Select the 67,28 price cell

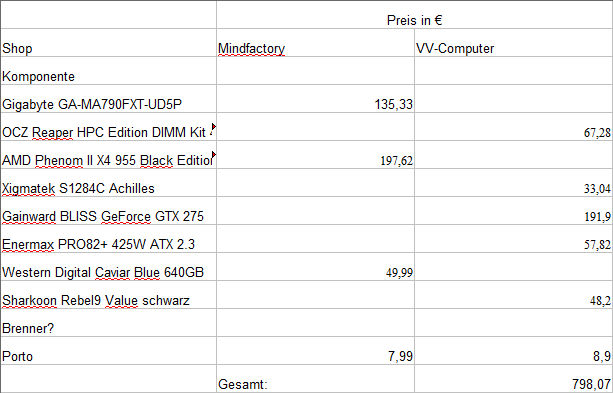point(513,127)
